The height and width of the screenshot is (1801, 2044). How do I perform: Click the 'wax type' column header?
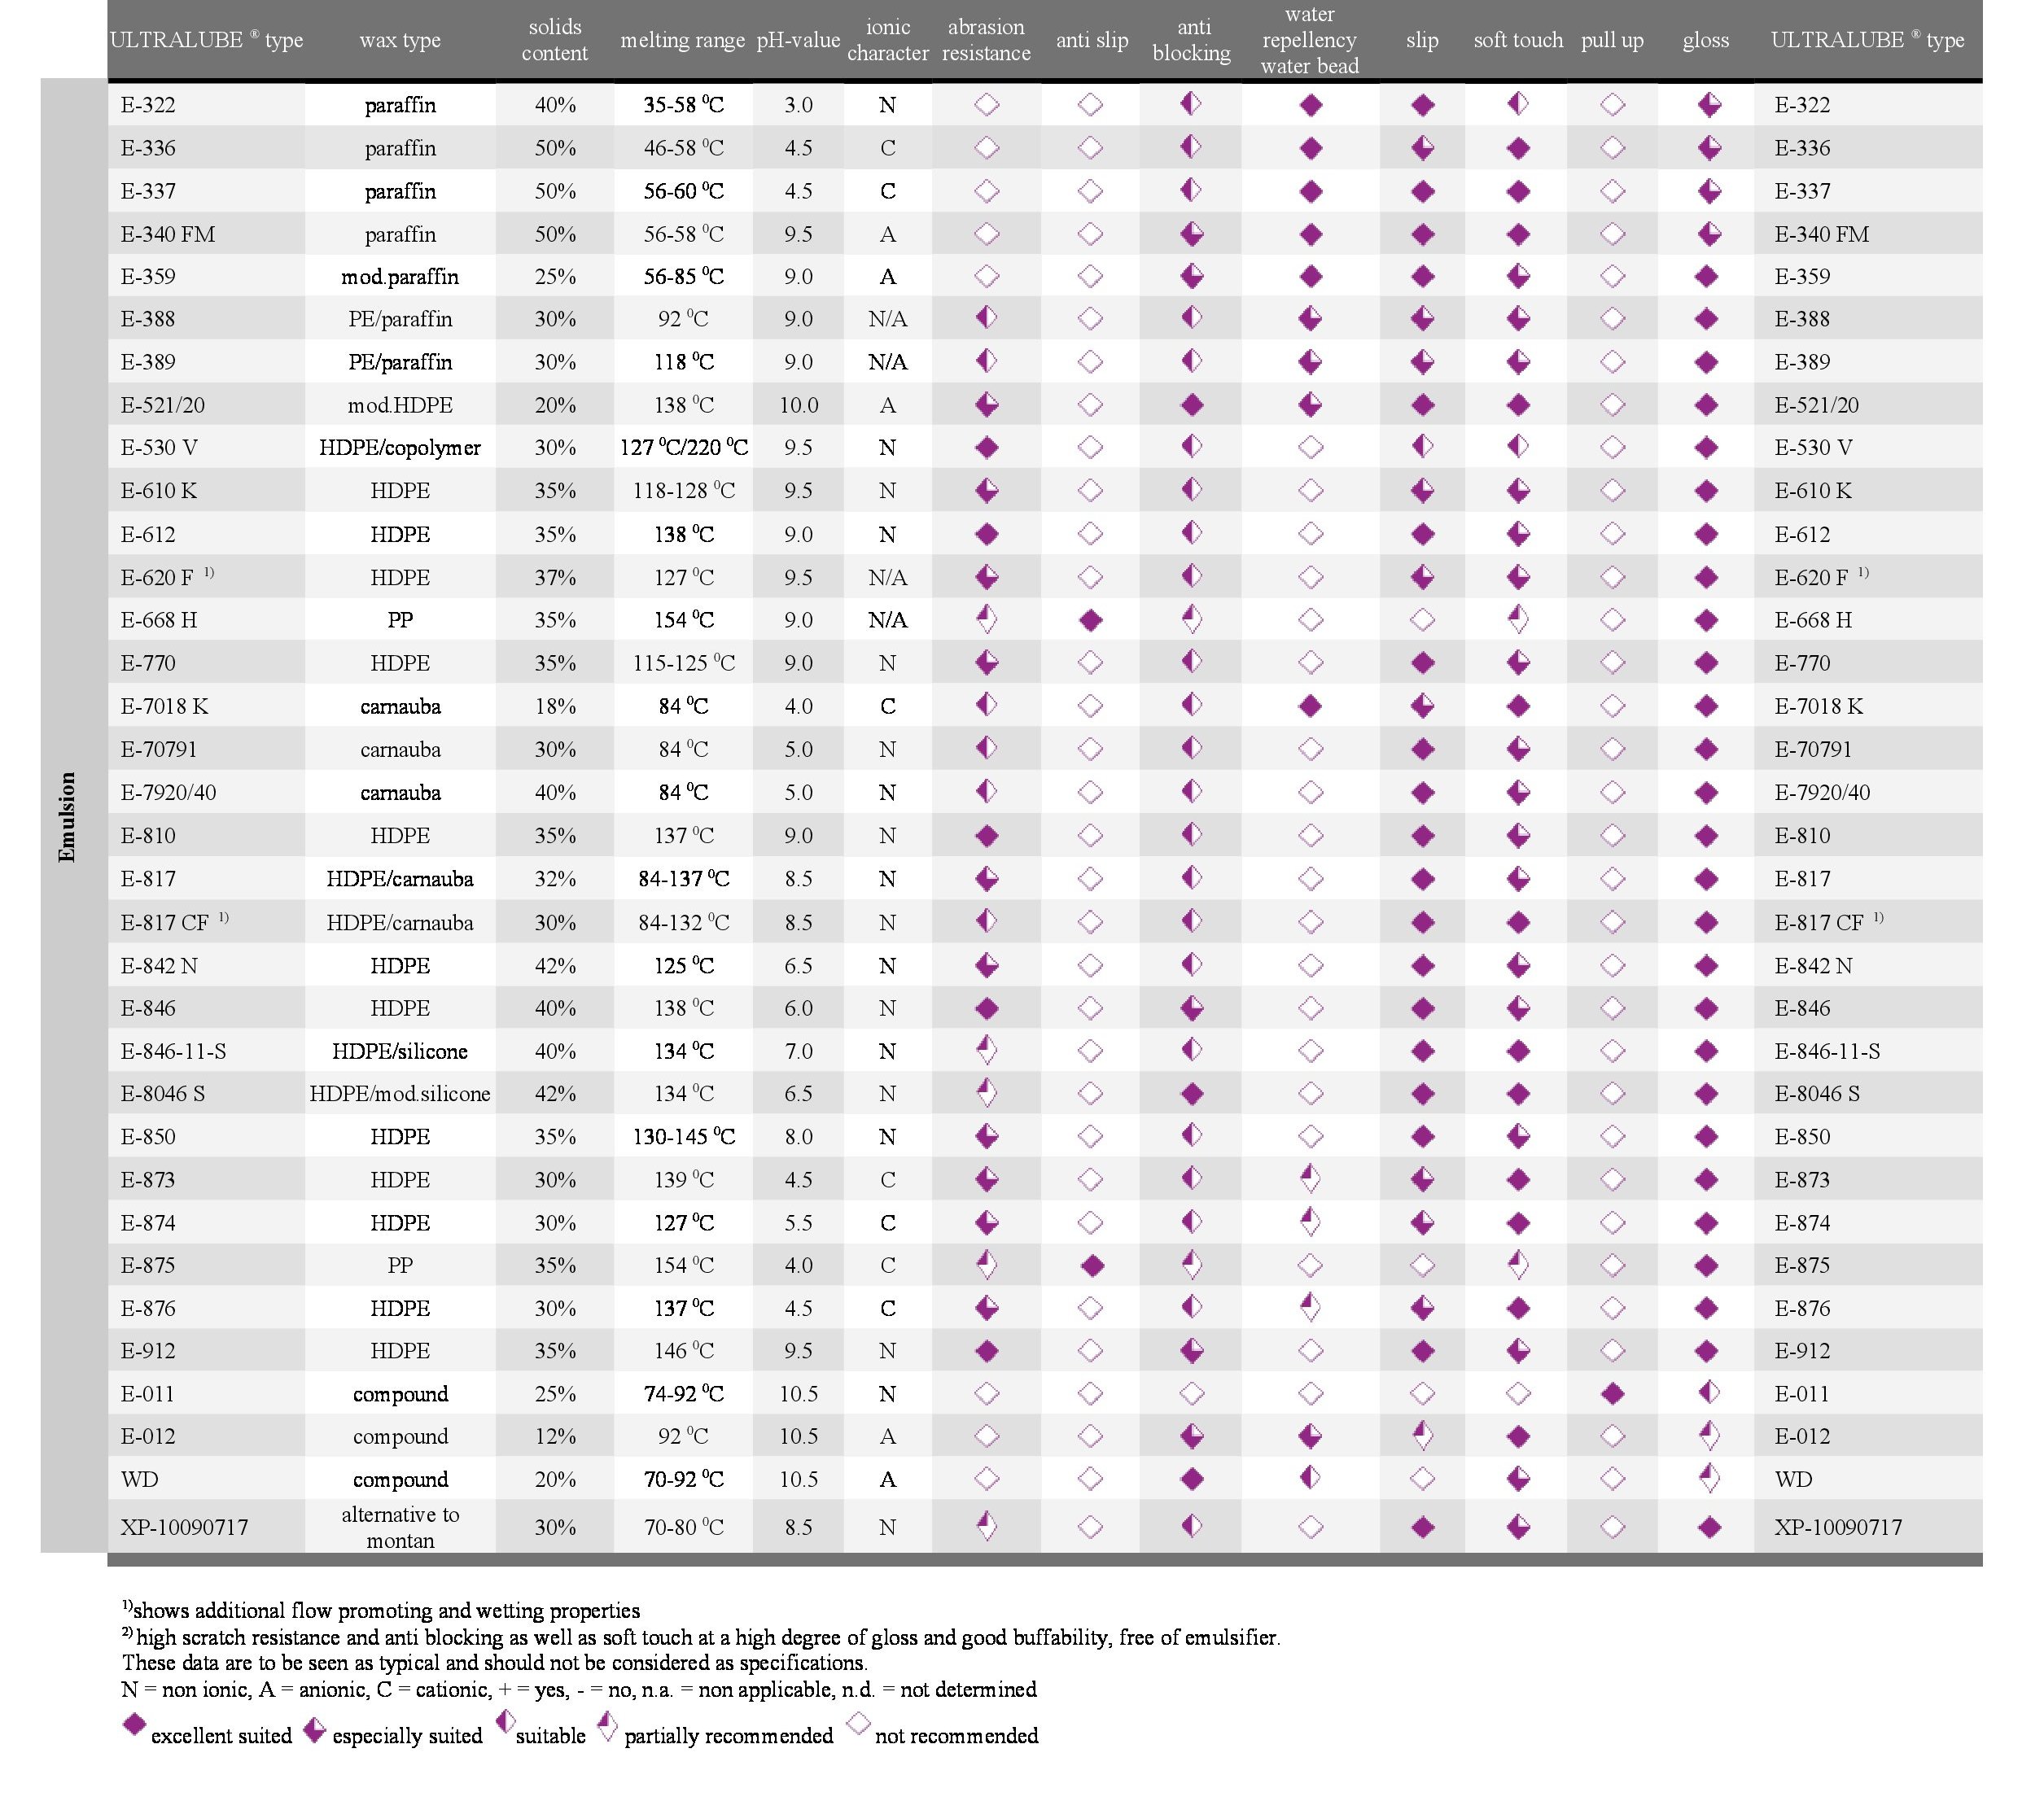click(400, 40)
